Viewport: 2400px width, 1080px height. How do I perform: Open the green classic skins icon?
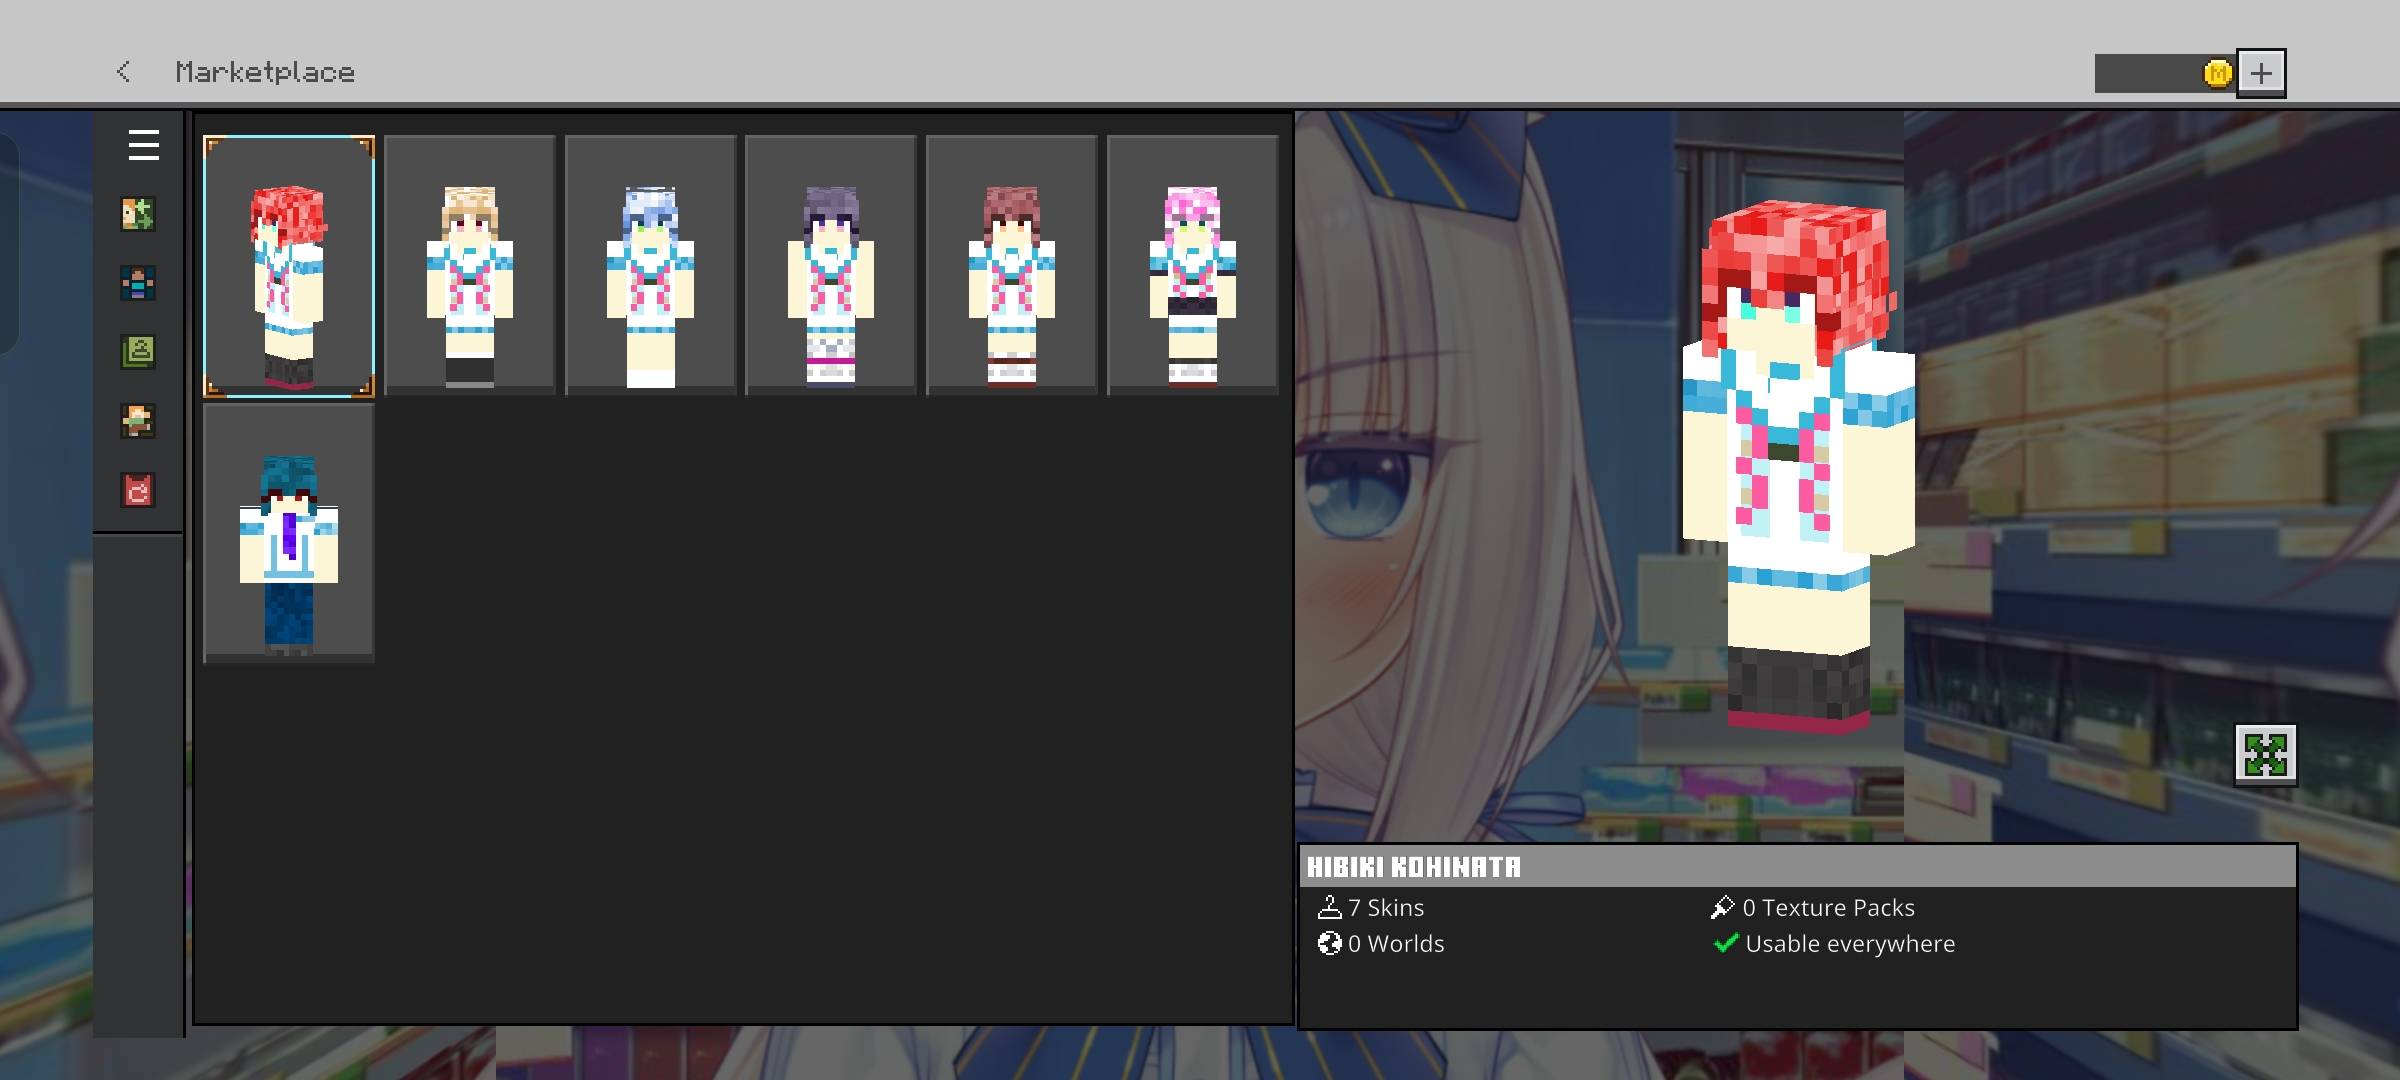(138, 352)
